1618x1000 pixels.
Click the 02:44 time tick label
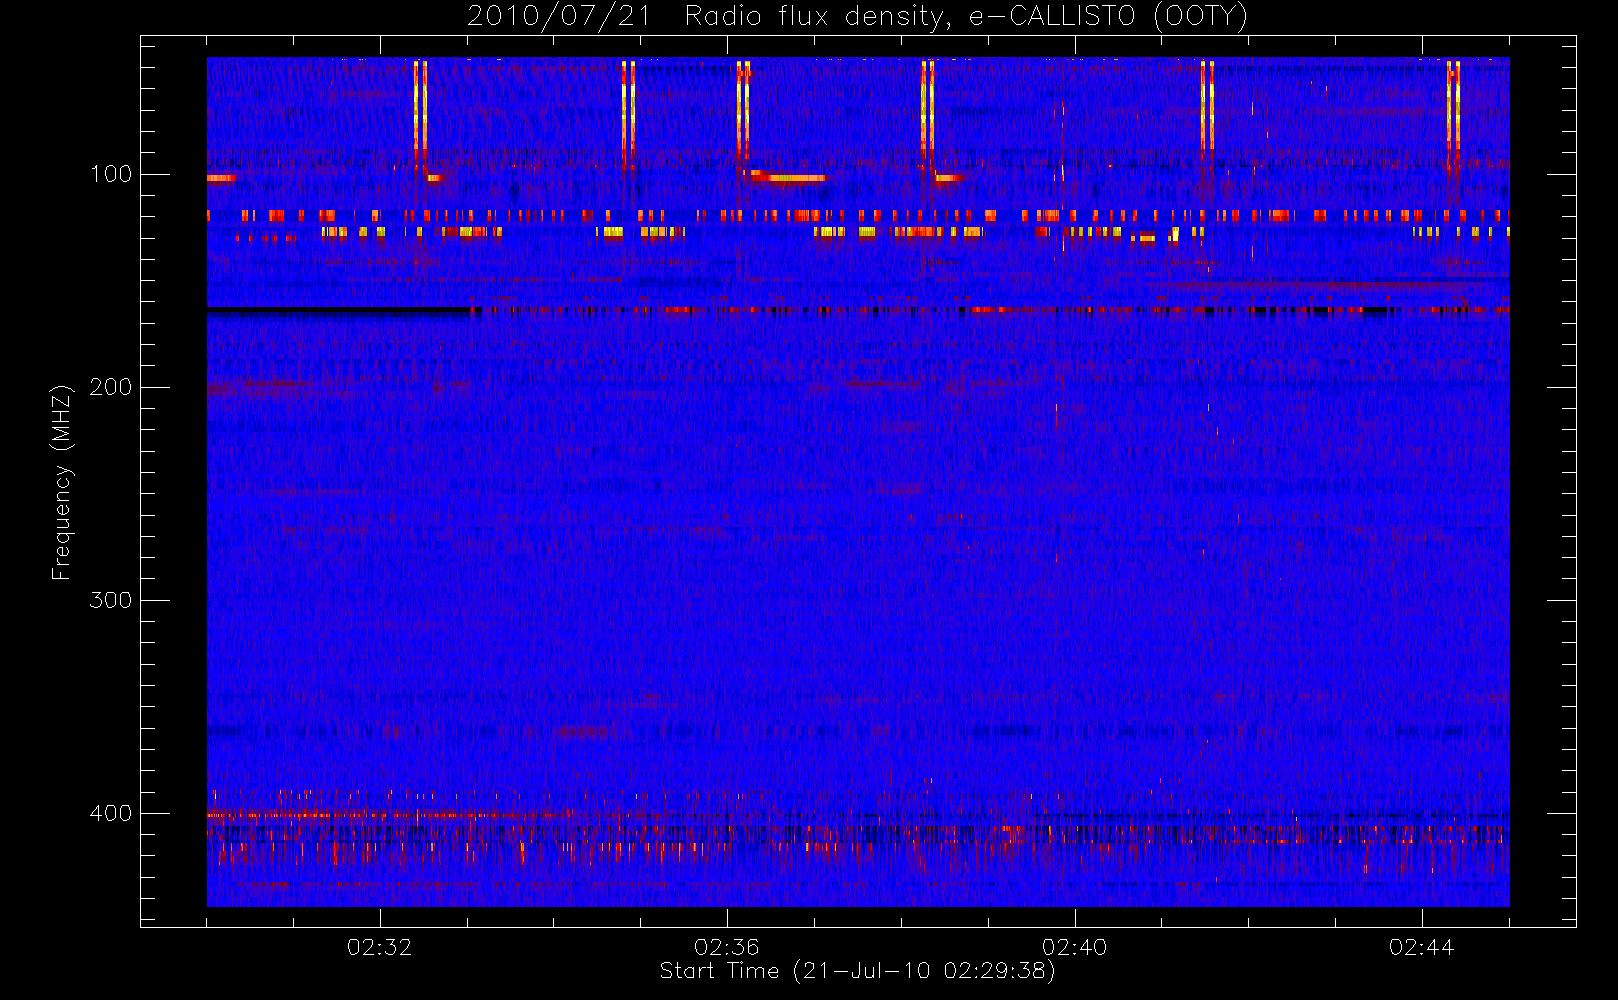tap(1421, 947)
